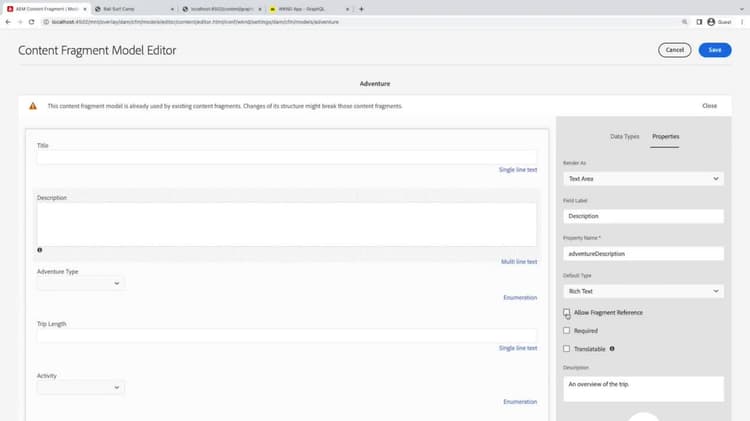Switch to the localhost content browser tab
The height and width of the screenshot is (421, 750).
point(221,9)
